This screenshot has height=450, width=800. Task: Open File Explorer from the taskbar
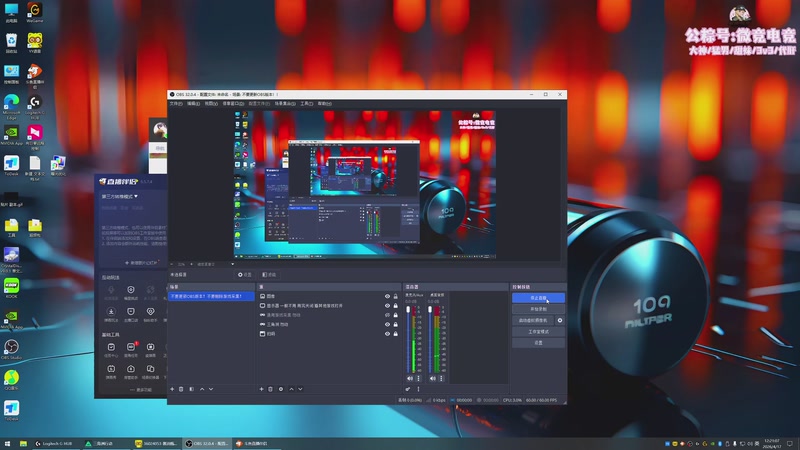pos(23,444)
